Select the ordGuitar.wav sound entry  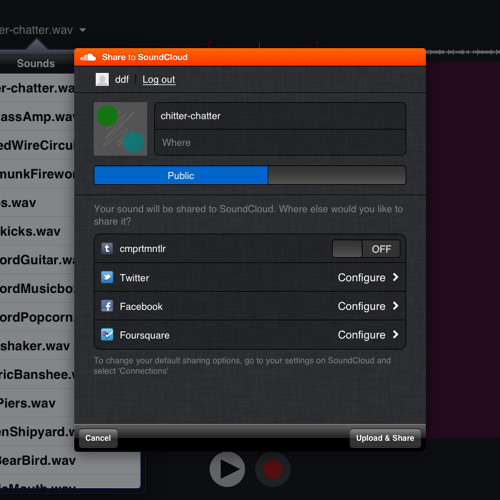point(37,260)
